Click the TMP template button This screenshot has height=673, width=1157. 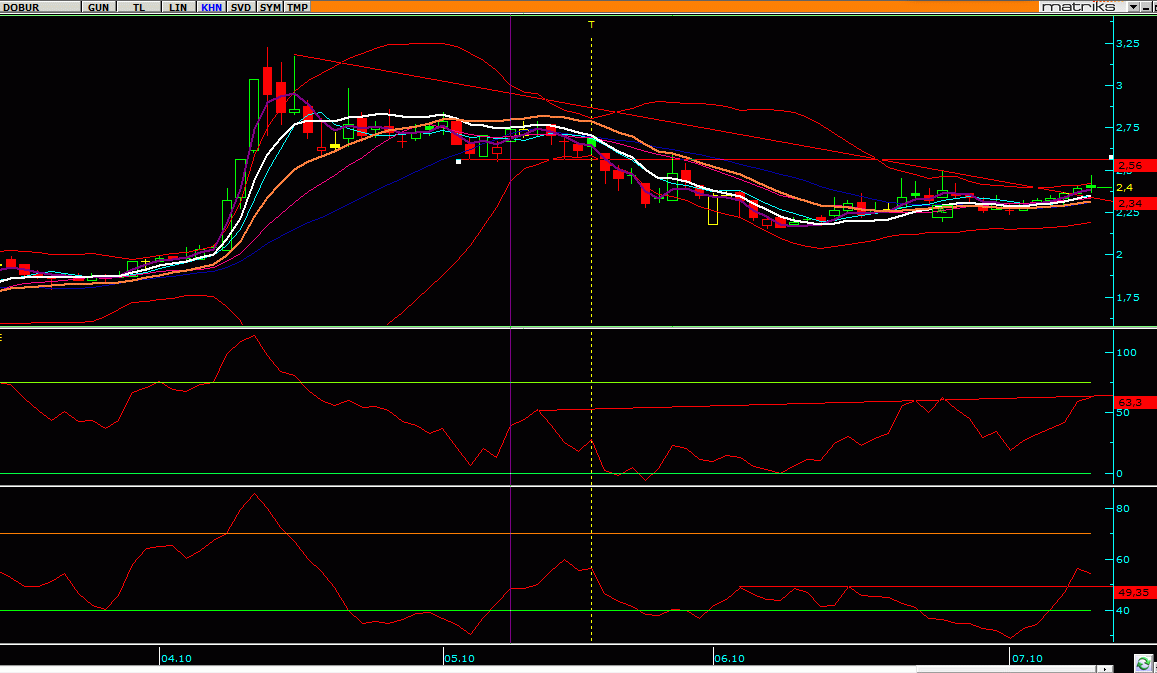pyautogui.click(x=297, y=7)
